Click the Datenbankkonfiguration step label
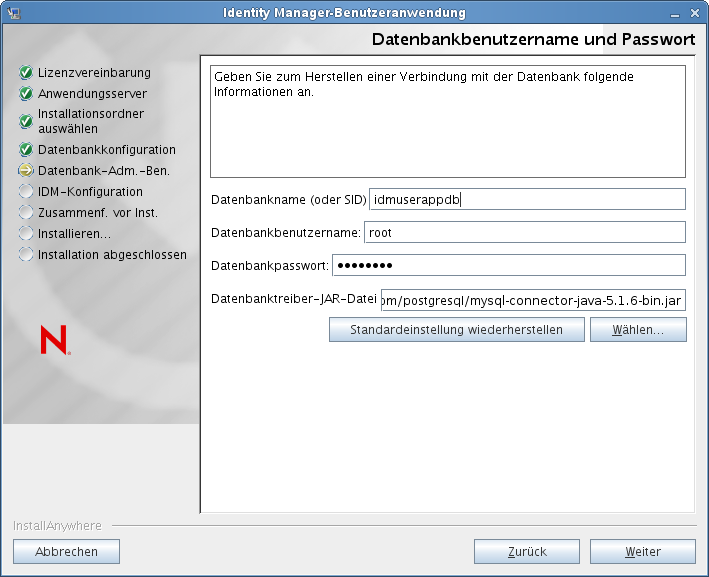 pyautogui.click(x=107, y=150)
